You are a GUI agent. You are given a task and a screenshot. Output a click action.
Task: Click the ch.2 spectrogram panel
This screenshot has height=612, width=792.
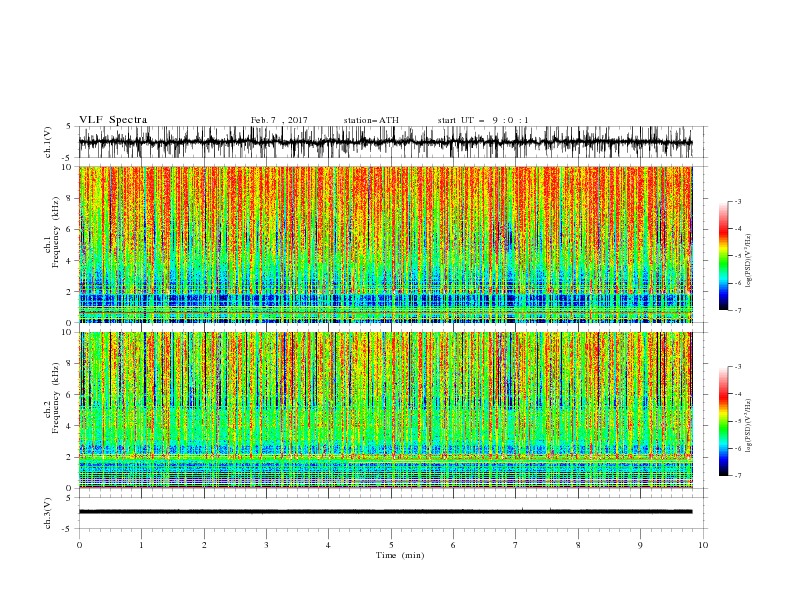(x=385, y=410)
